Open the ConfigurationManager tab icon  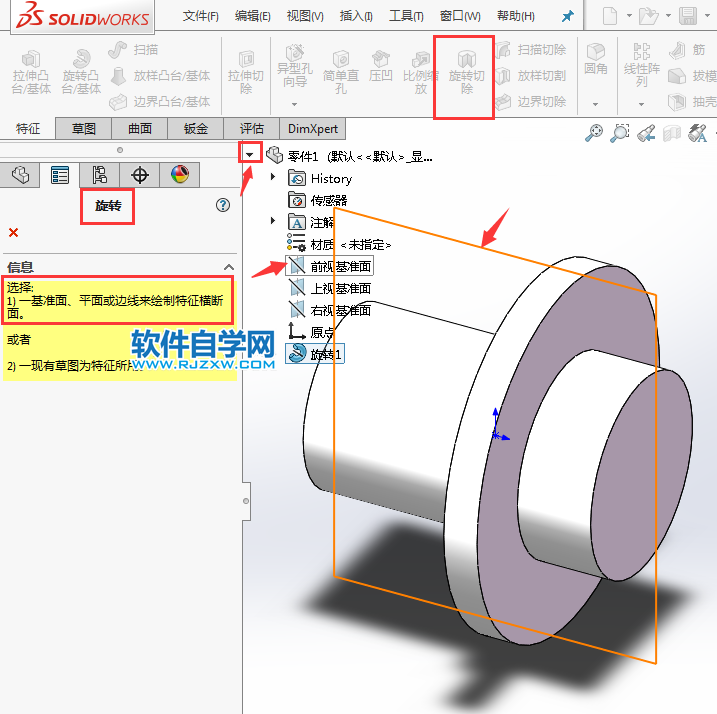100,175
